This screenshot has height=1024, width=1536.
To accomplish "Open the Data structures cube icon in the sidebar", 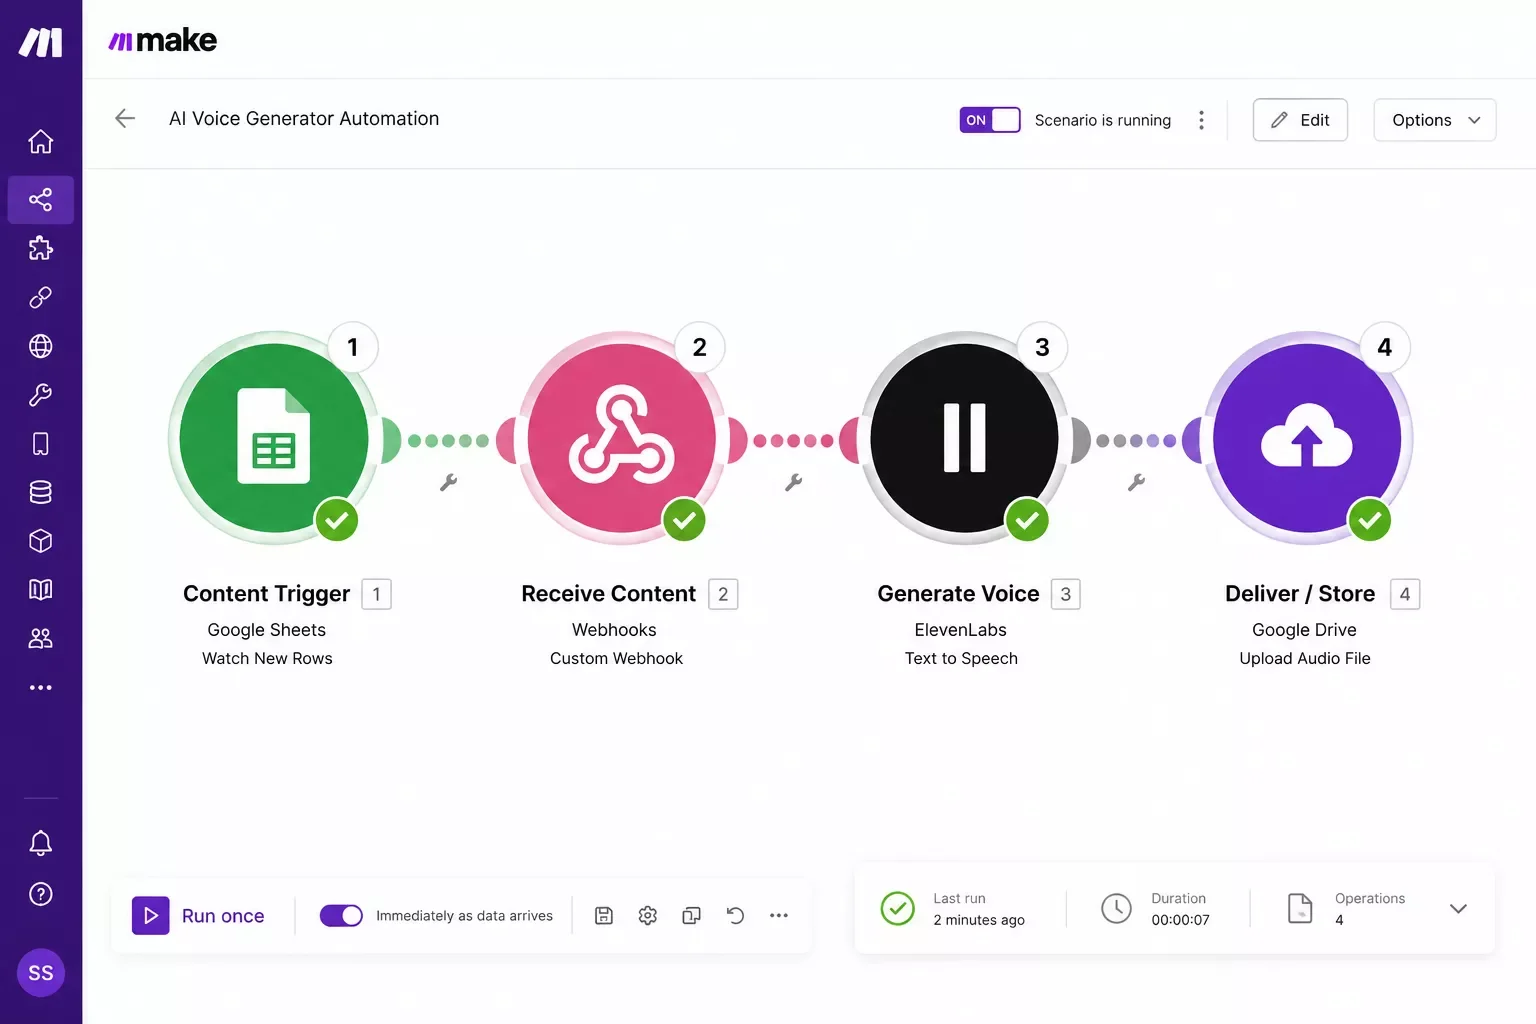I will [41, 541].
